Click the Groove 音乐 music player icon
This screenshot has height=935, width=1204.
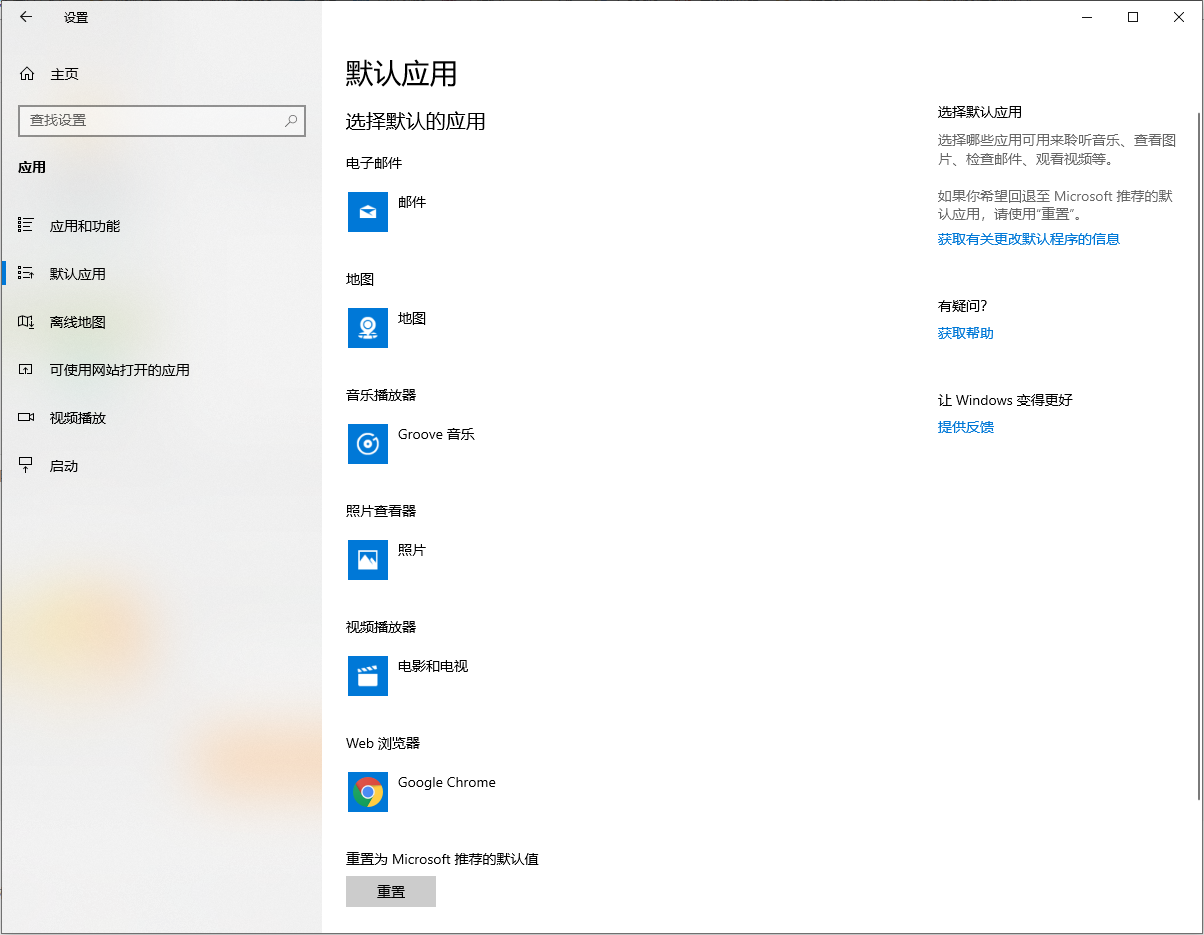point(368,444)
